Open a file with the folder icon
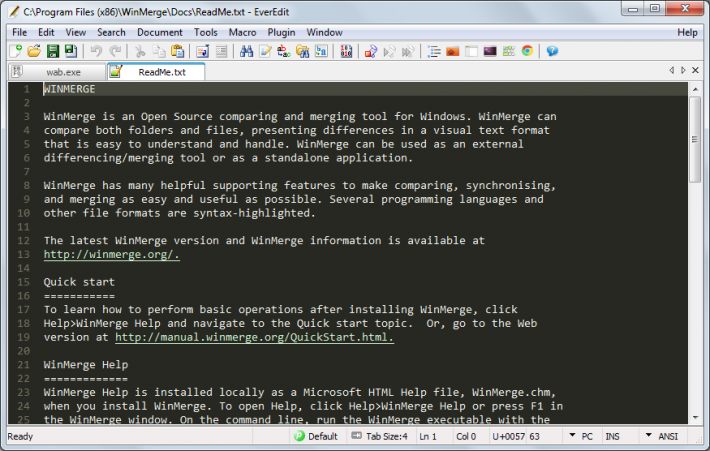Screen dimensions: 710x451 click(34, 51)
